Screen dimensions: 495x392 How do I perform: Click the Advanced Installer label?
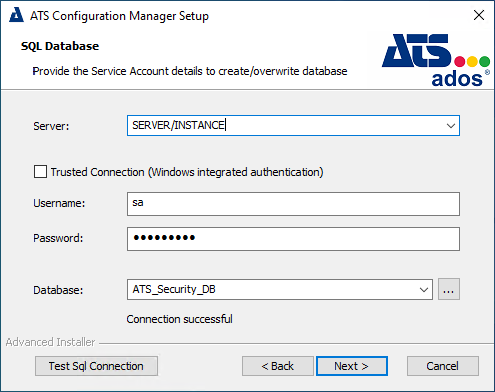pos(50,342)
